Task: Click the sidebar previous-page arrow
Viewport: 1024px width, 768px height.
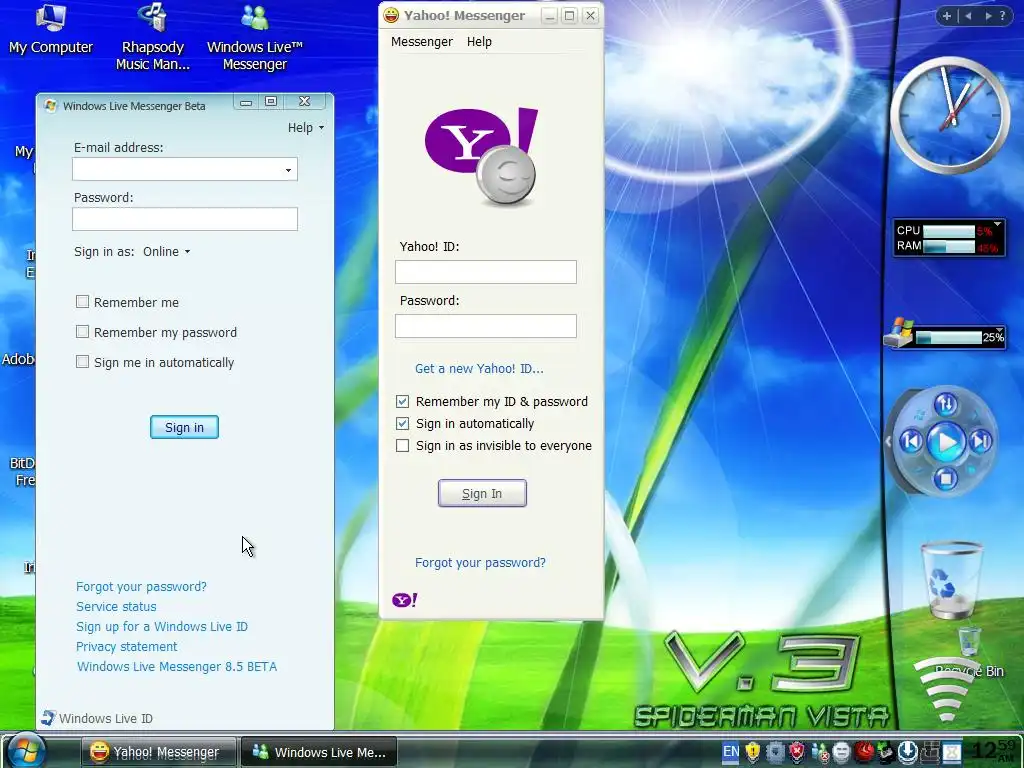Action: (x=968, y=16)
